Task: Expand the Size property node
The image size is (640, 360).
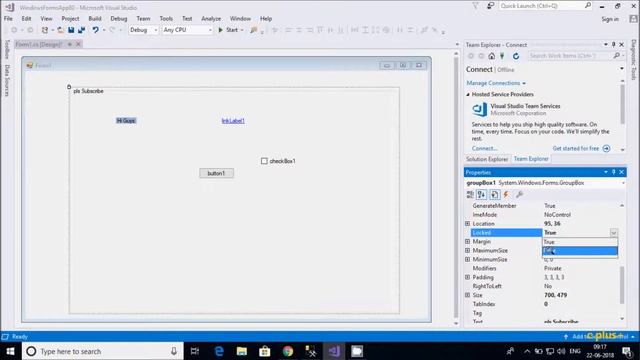Action: (x=467, y=295)
